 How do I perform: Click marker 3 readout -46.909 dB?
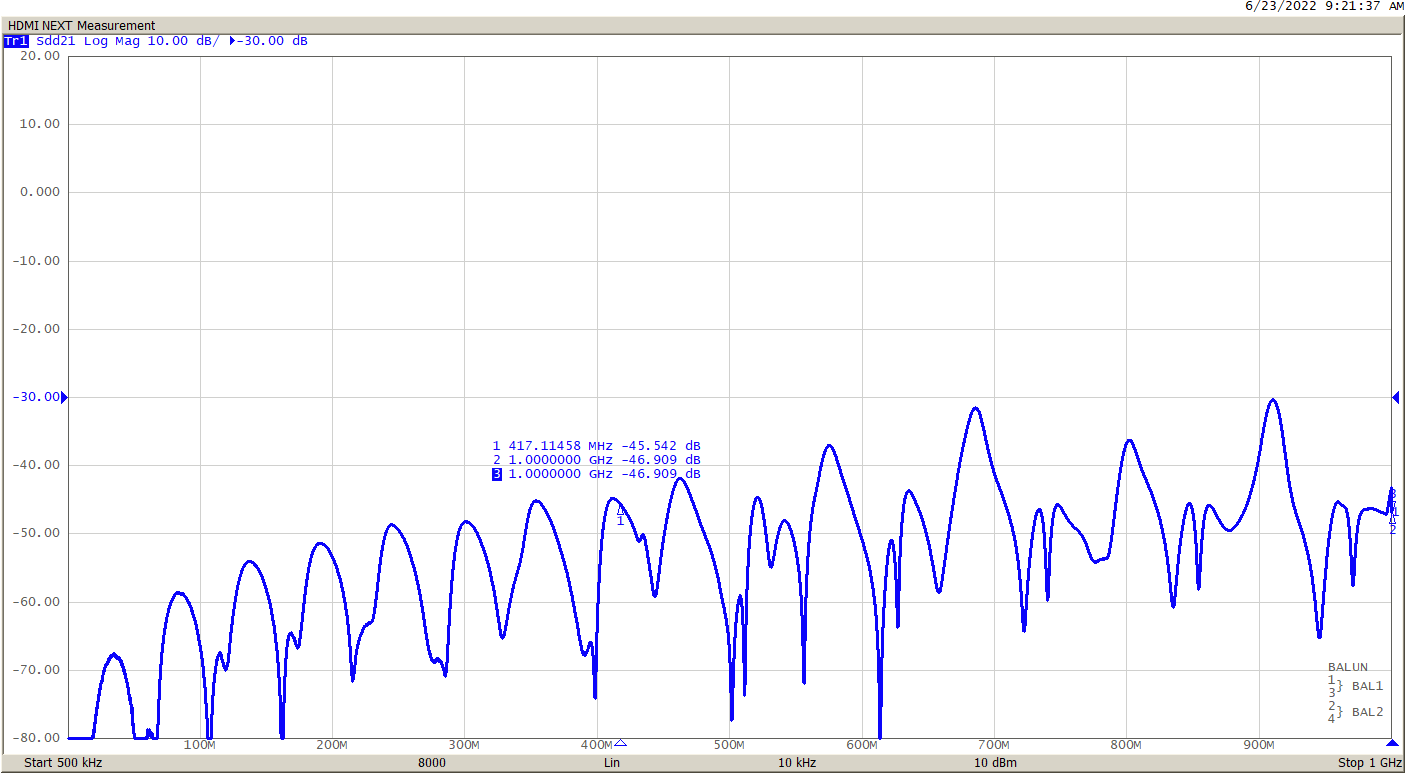(661, 474)
